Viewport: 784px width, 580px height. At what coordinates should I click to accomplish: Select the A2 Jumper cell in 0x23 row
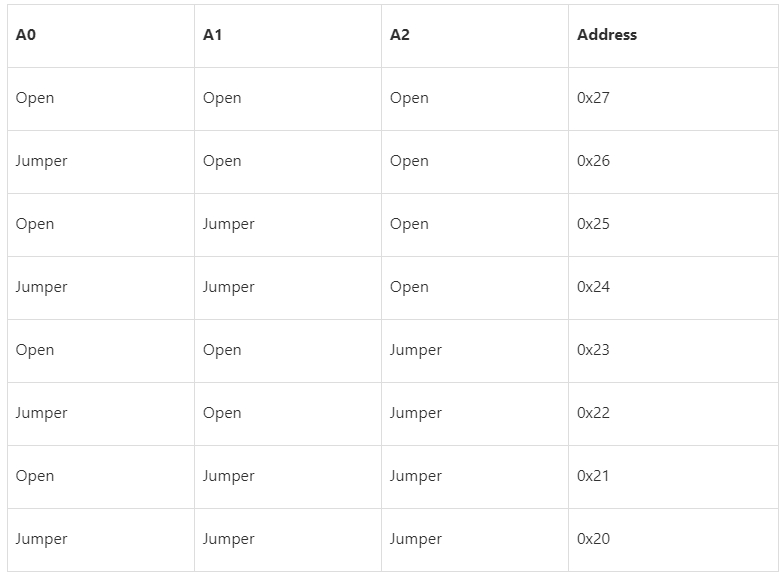(416, 350)
